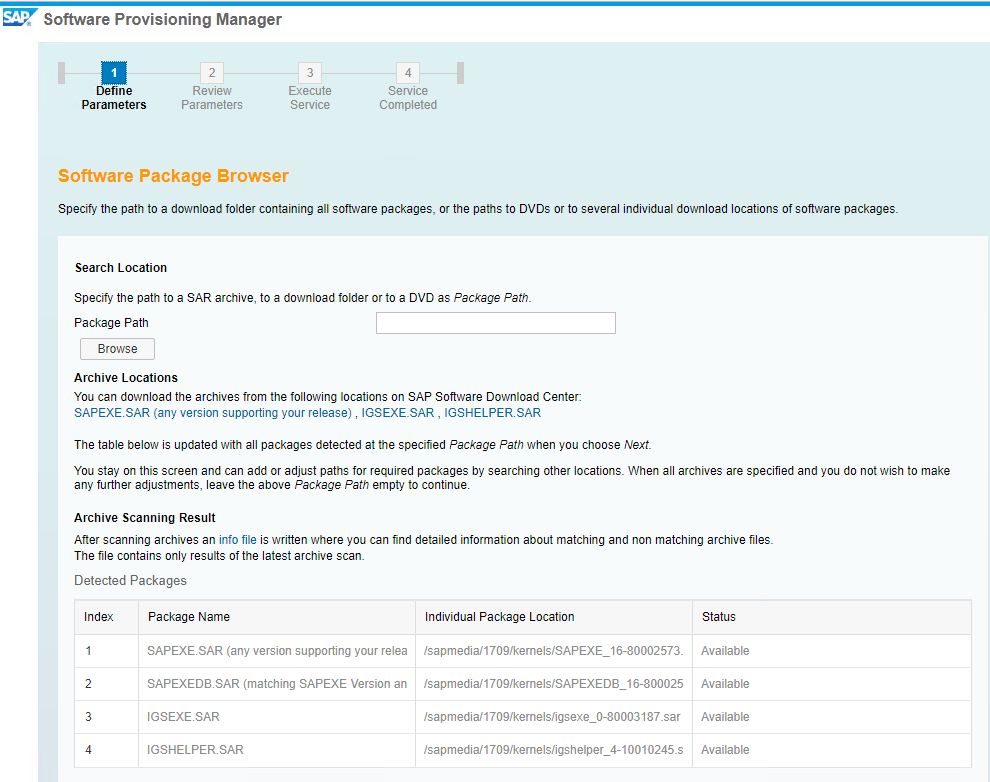Select the IGSHELPER.SAR package name cell
This screenshot has width=990, height=782.
pyautogui.click(x=277, y=750)
